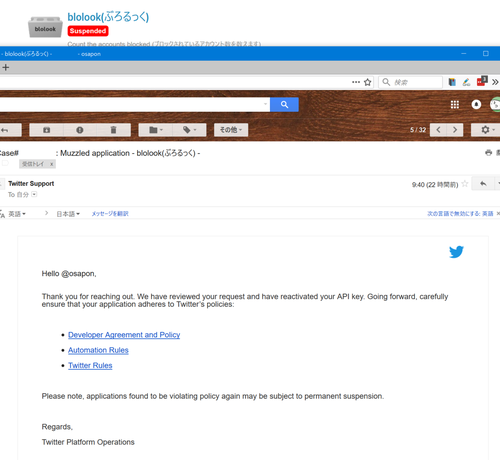Change source language 英語 dropdown
This screenshot has width=500, height=460.
pos(17,214)
